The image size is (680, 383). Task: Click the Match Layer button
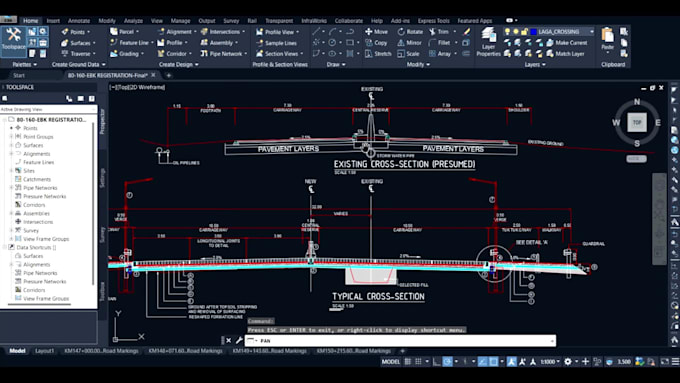pos(566,54)
